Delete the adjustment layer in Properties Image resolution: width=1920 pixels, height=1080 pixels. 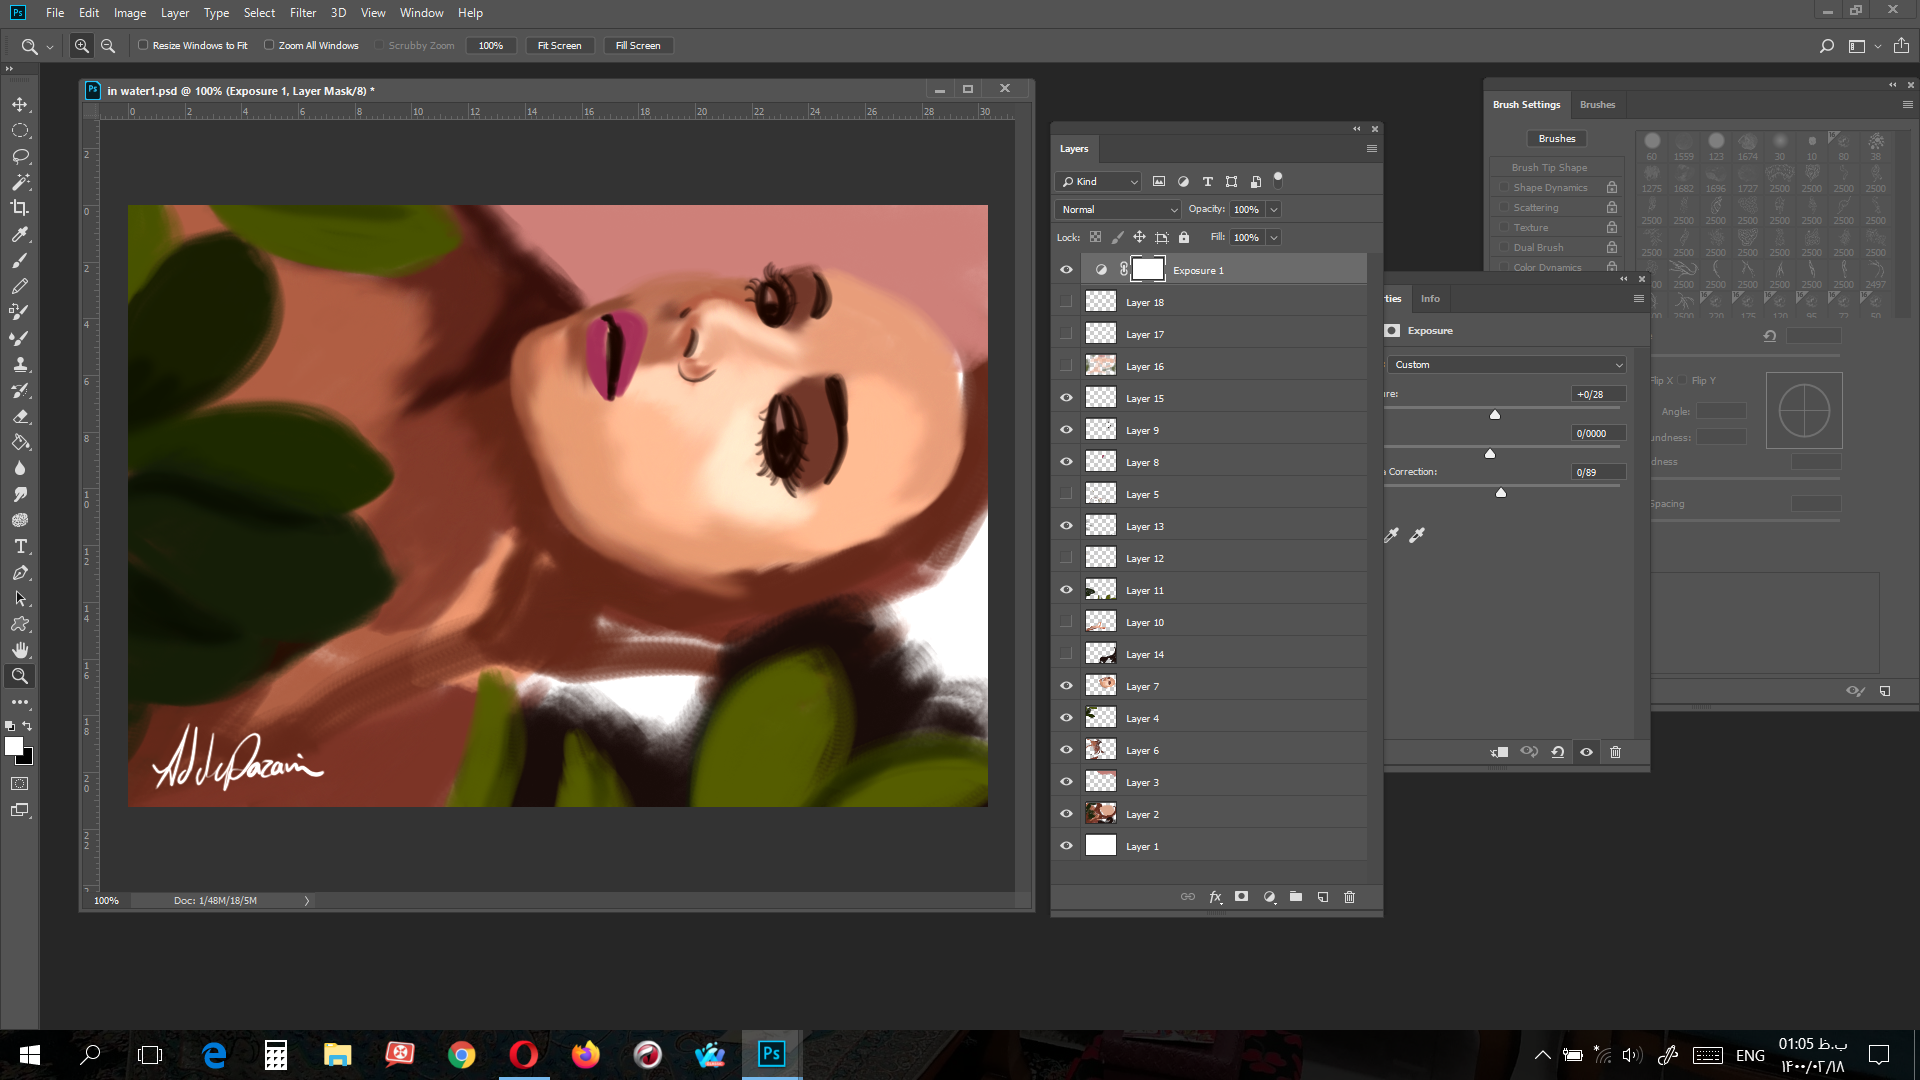click(x=1615, y=752)
